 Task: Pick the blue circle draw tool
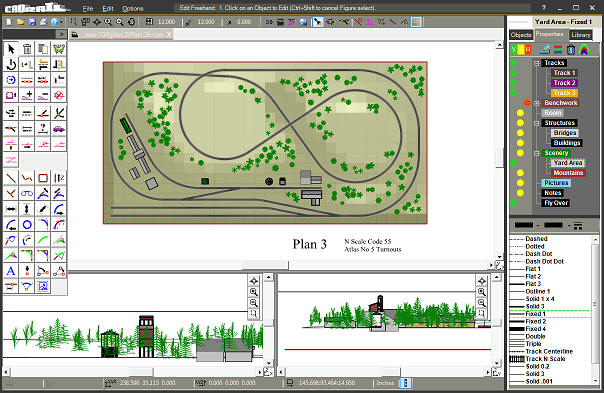click(27, 224)
